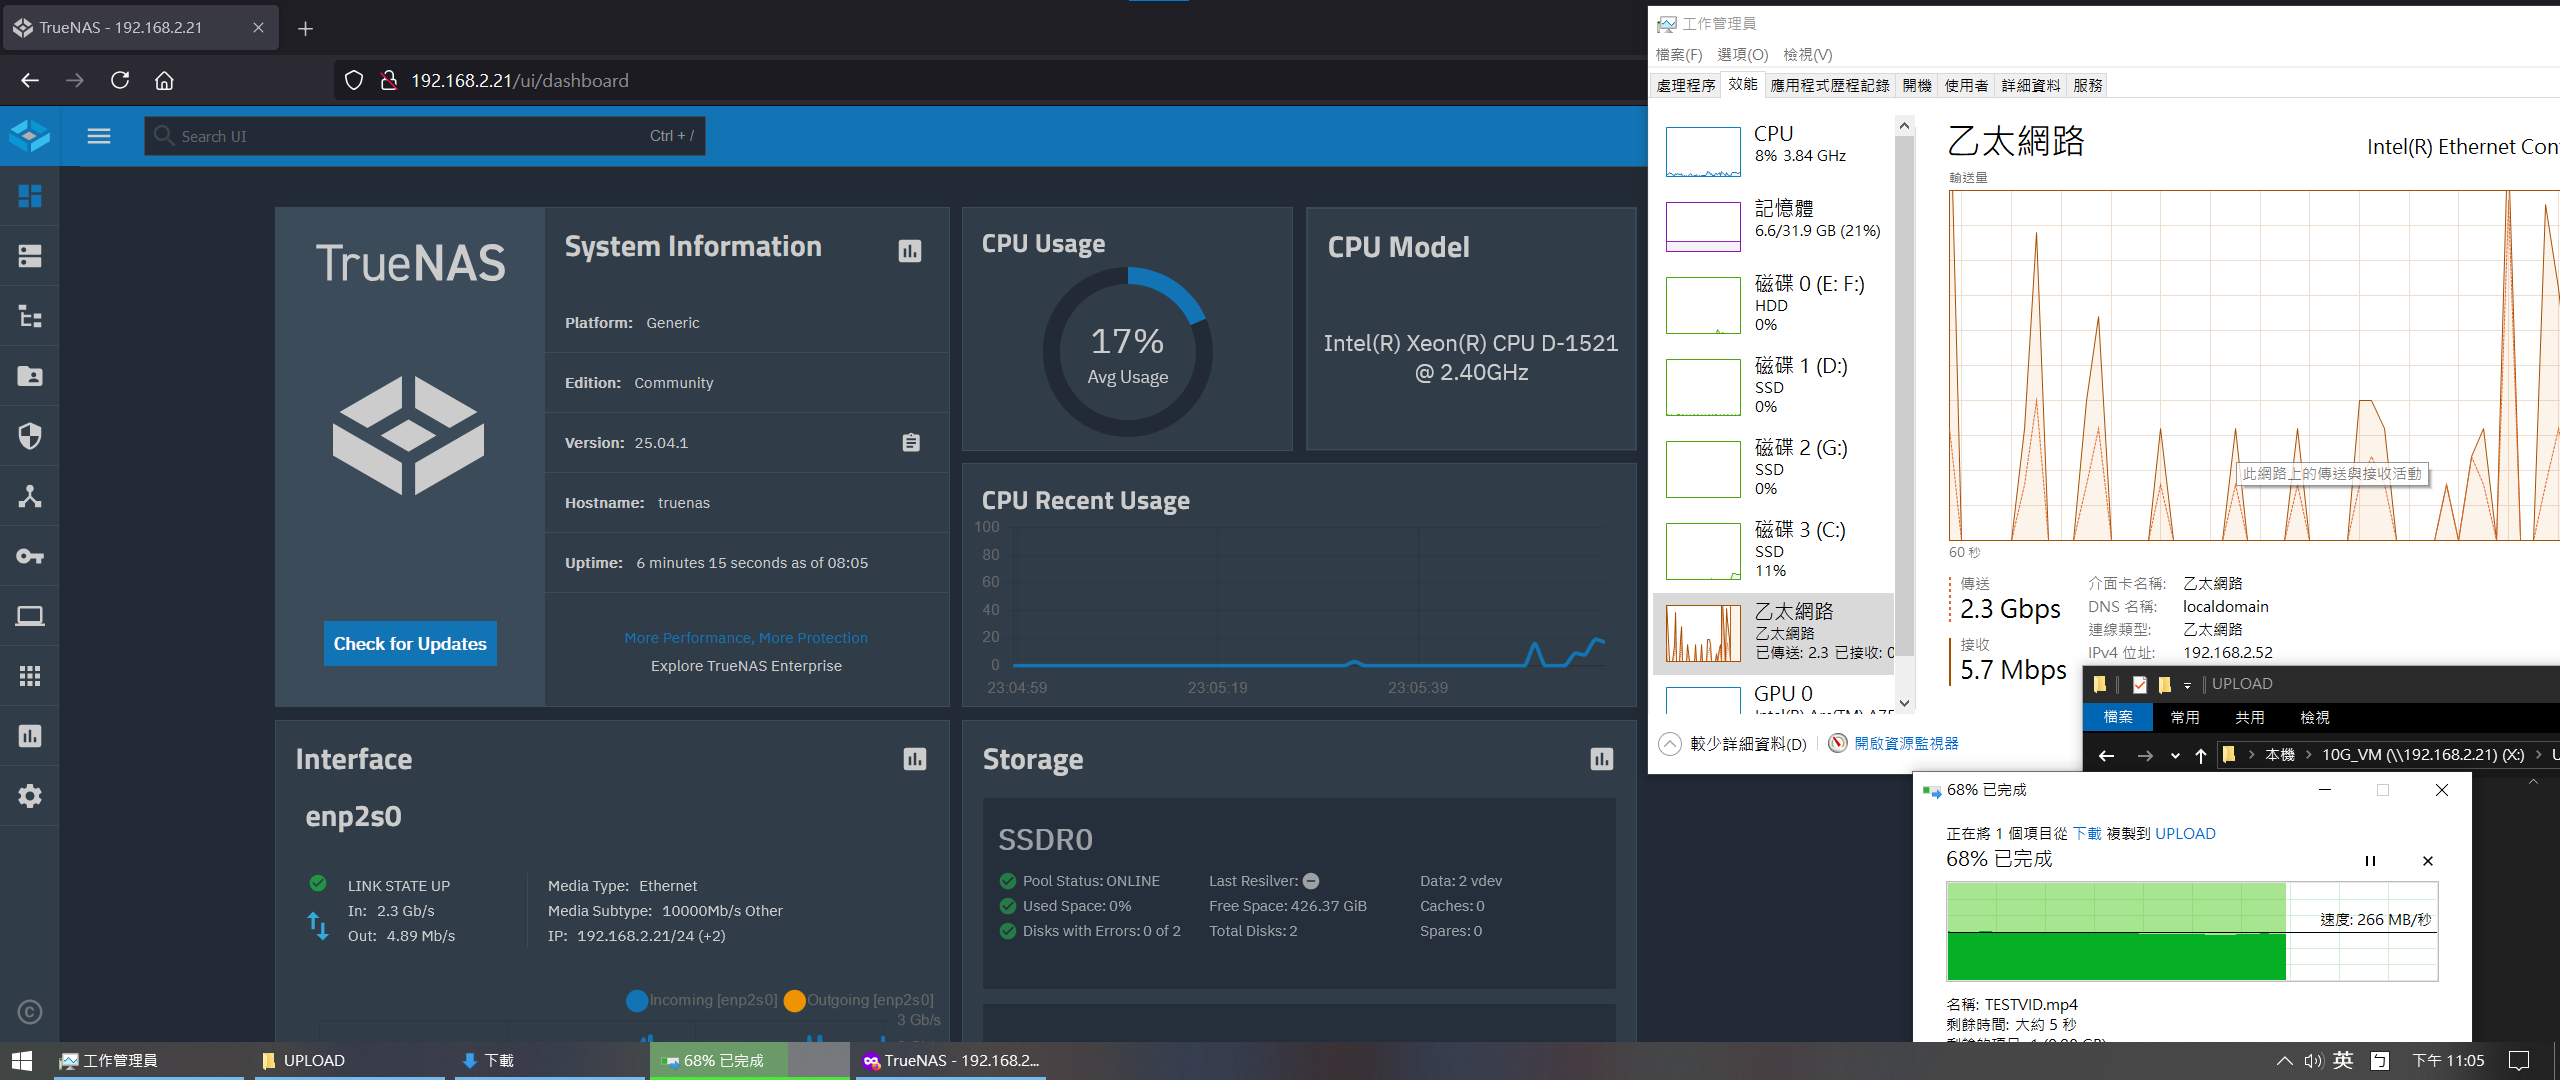Select 記憶體 memory in performance list
The height and width of the screenshot is (1080, 2560).
(1775, 226)
